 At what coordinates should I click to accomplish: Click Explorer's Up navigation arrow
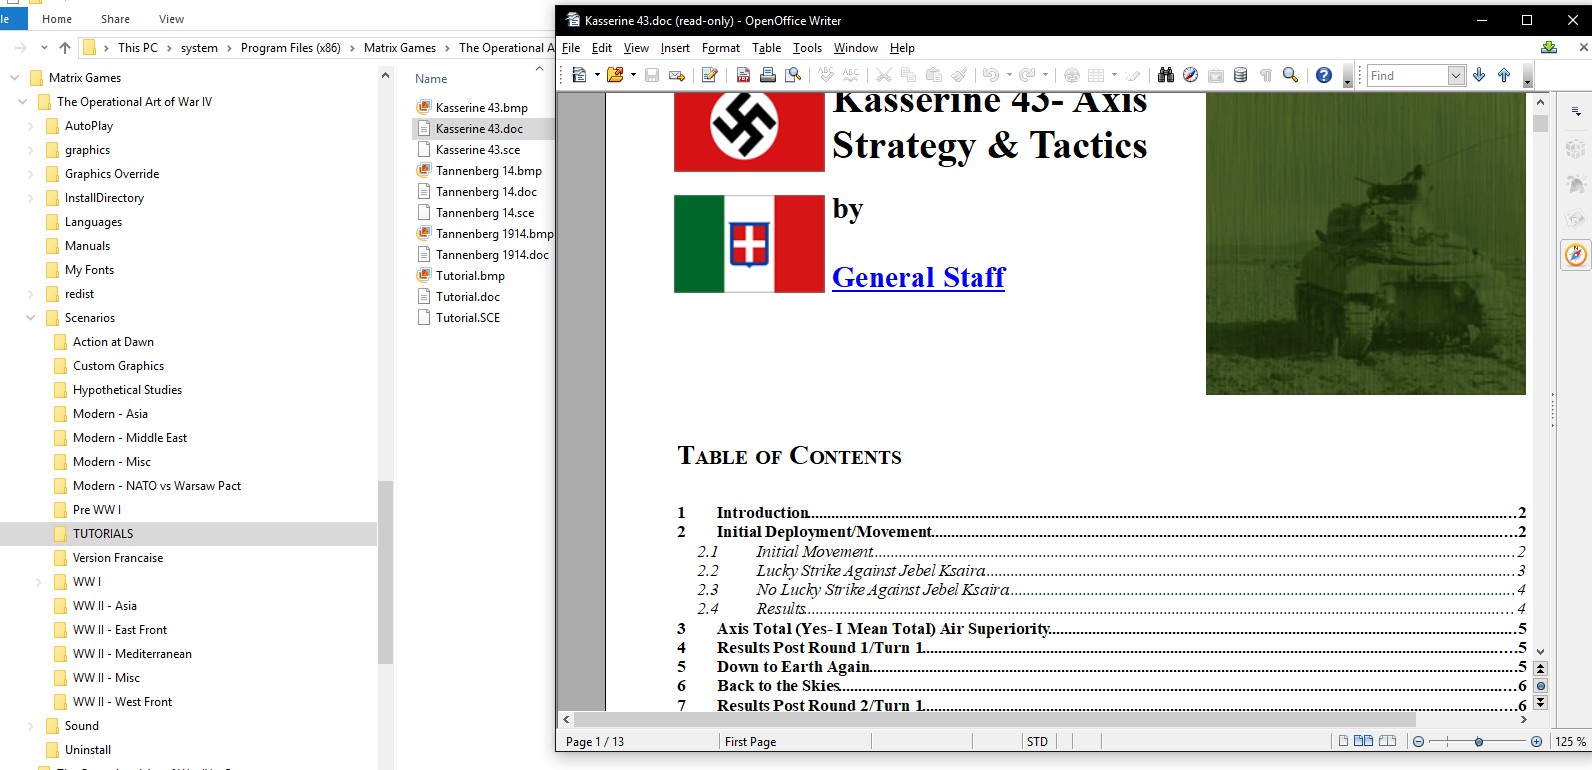65,48
